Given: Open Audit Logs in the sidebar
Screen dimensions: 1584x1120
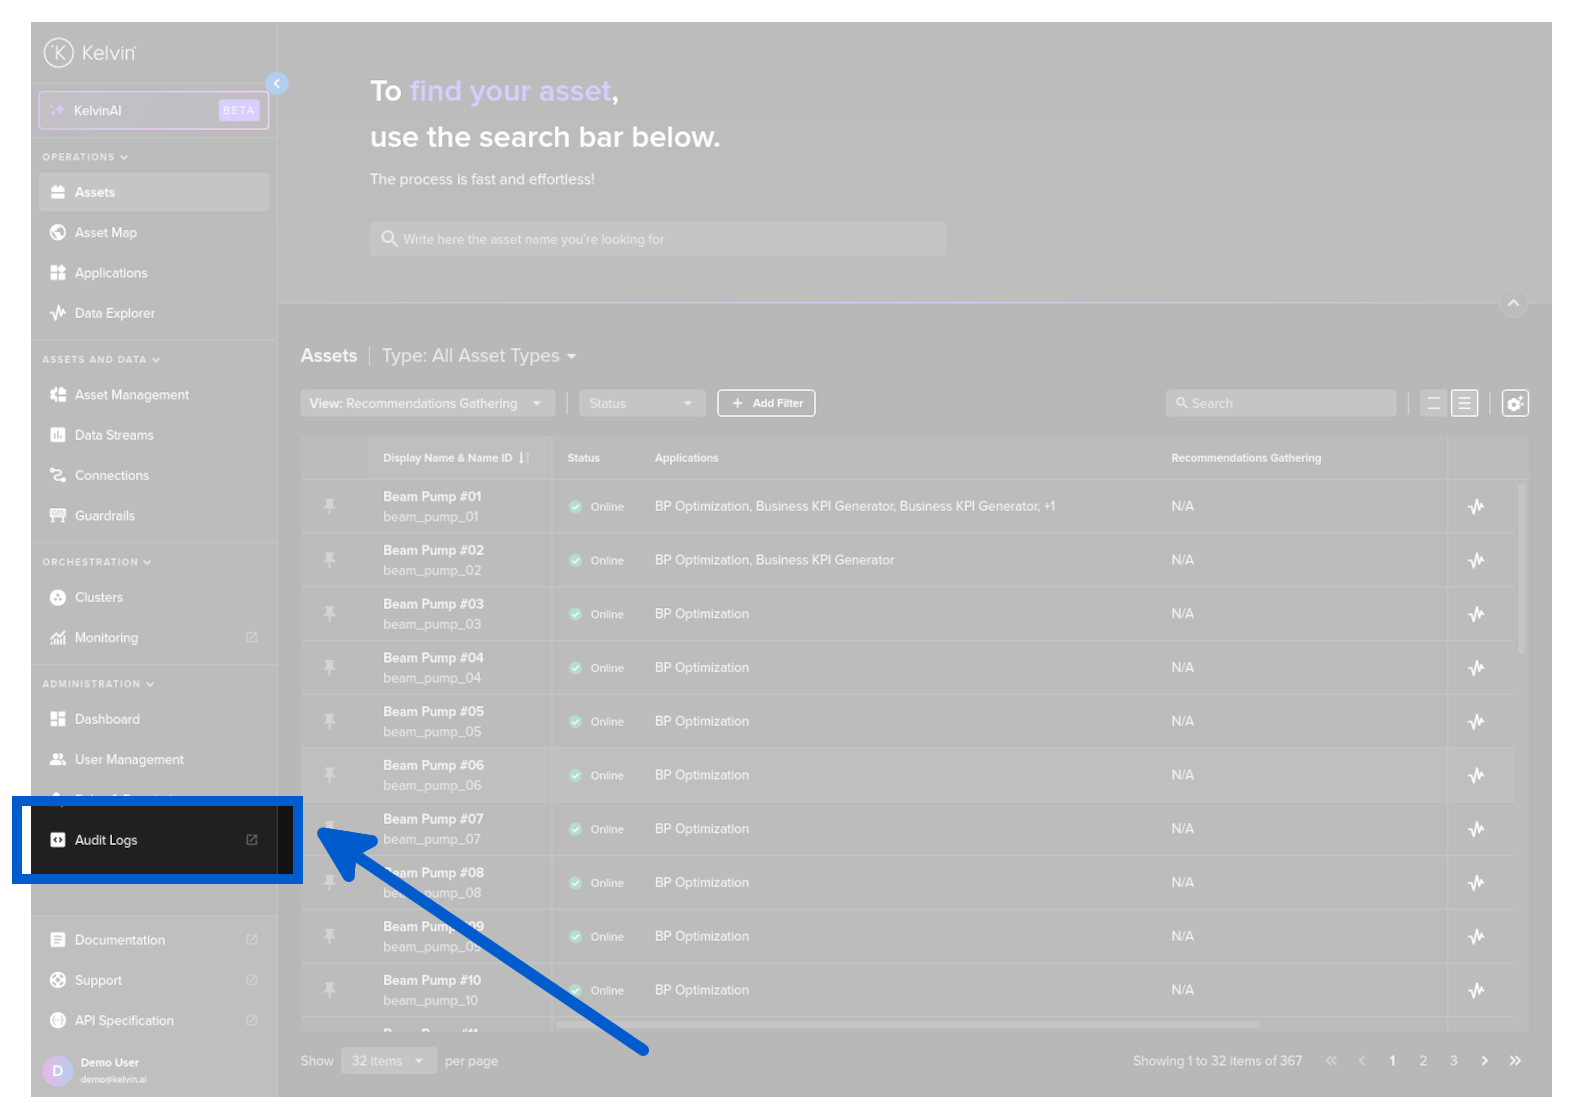Looking at the screenshot, I should [106, 840].
